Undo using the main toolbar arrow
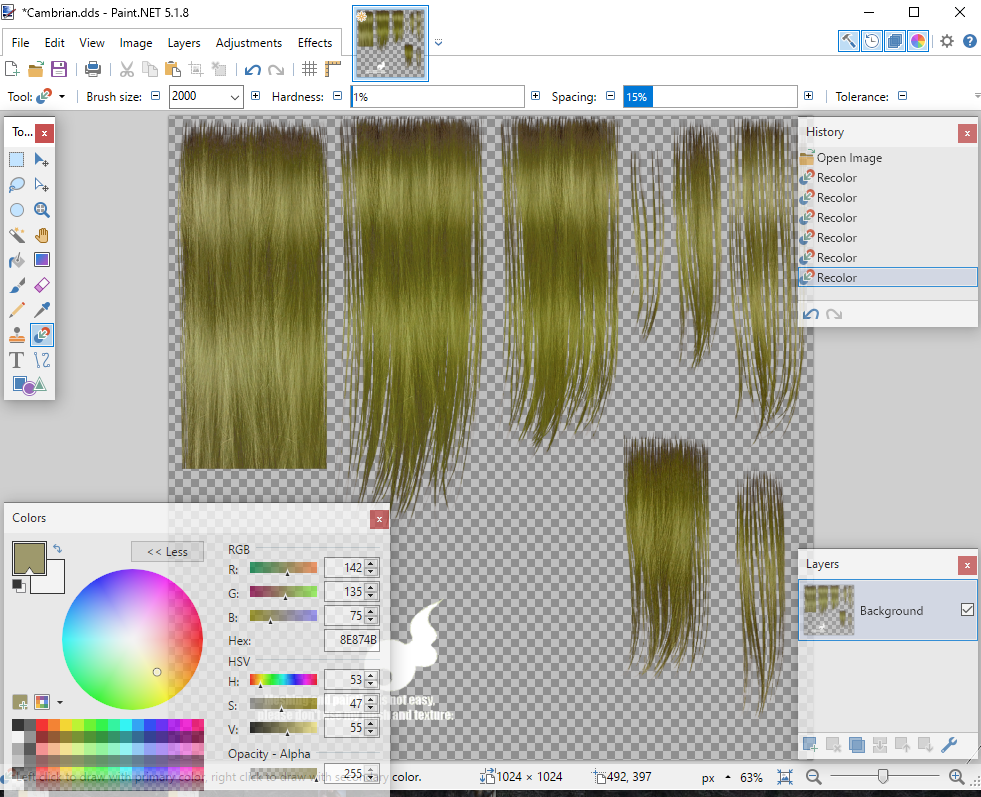Image resolution: width=981 pixels, height=797 pixels. 253,69
